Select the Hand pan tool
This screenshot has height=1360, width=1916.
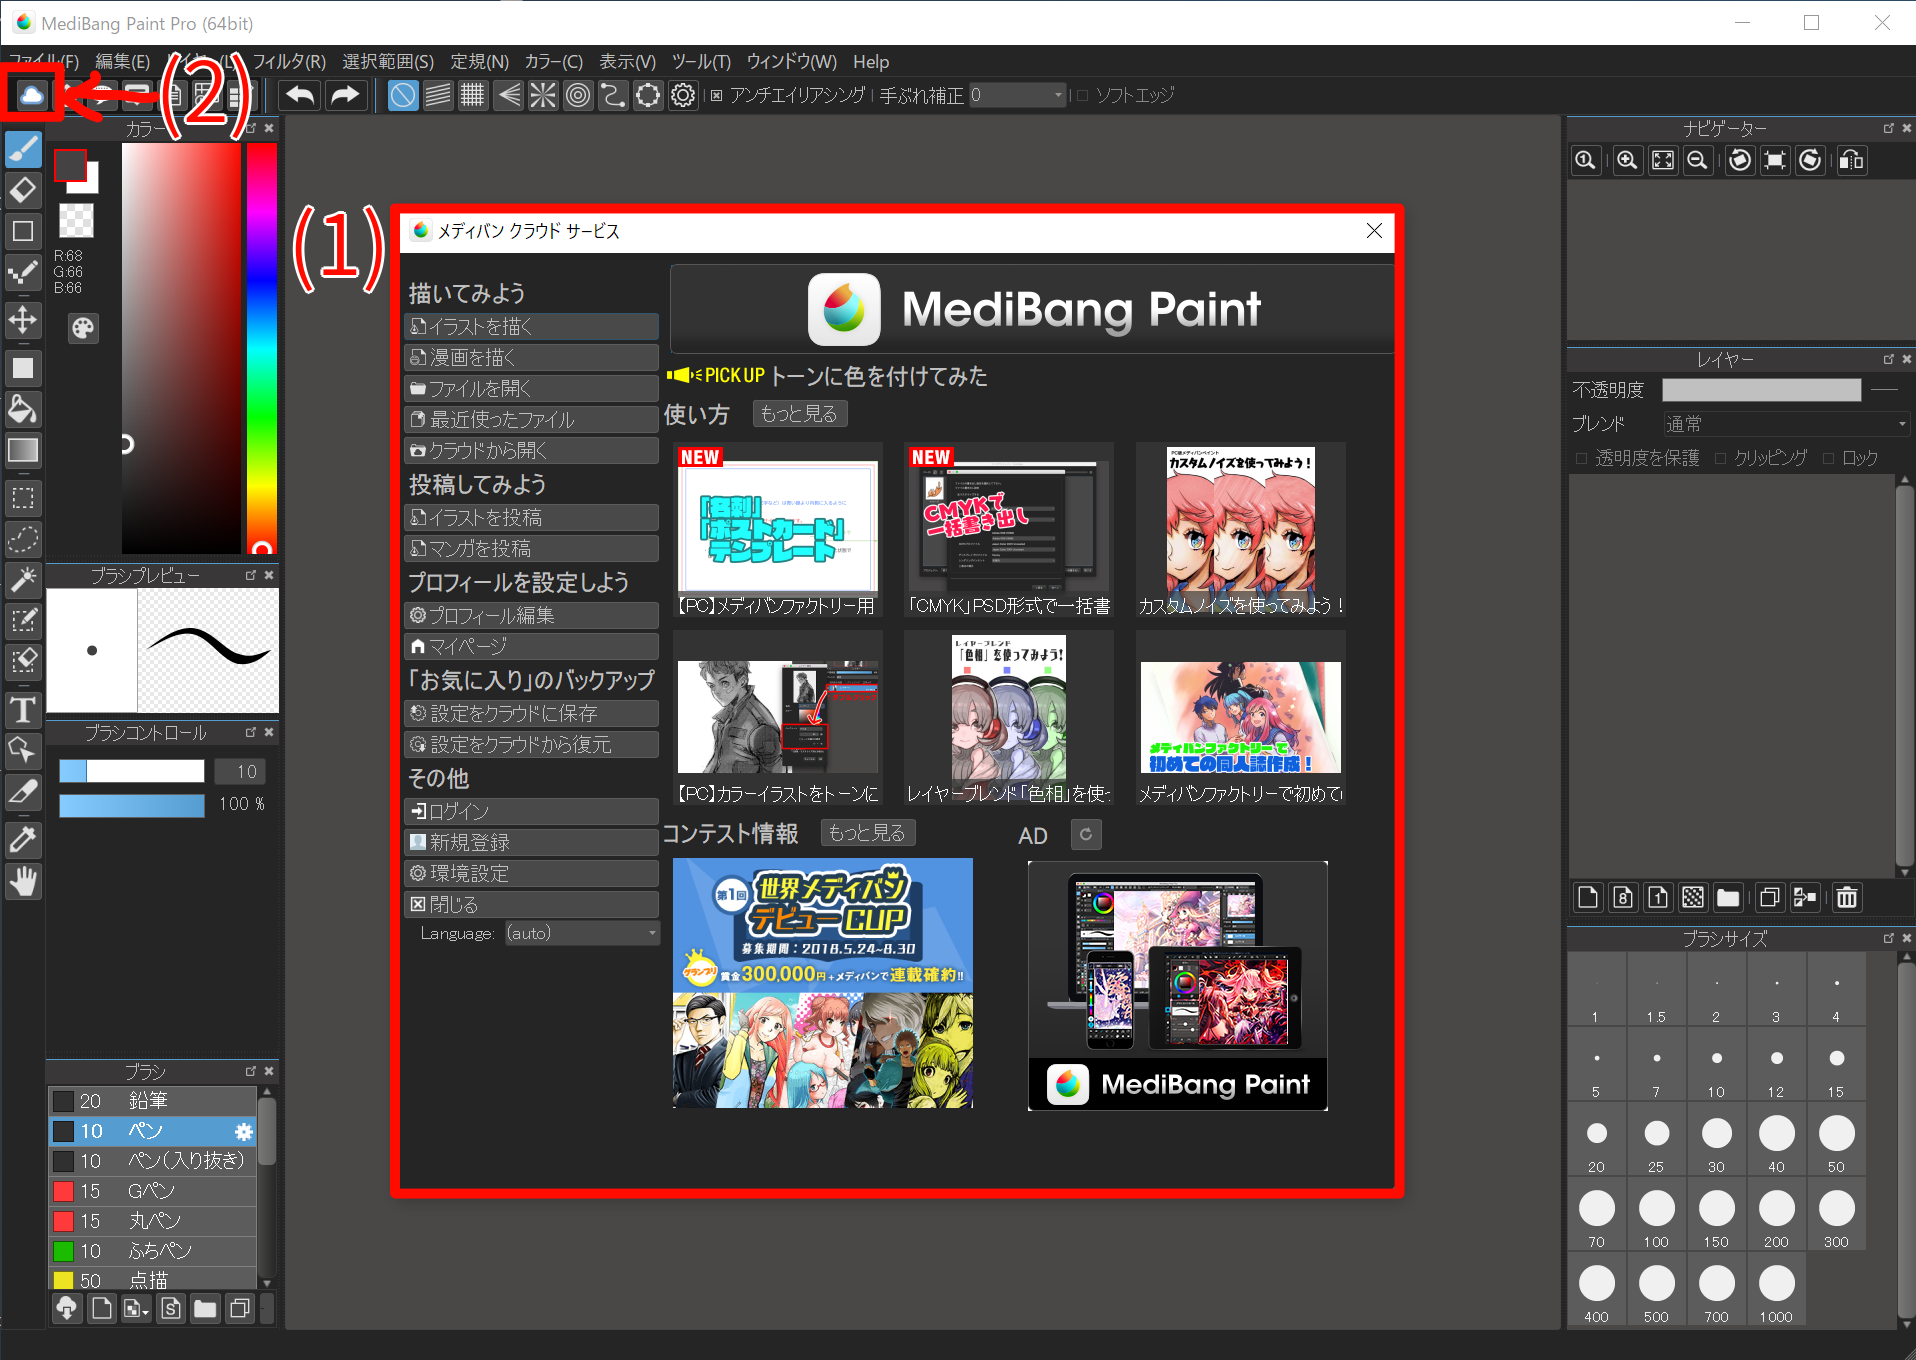click(23, 881)
